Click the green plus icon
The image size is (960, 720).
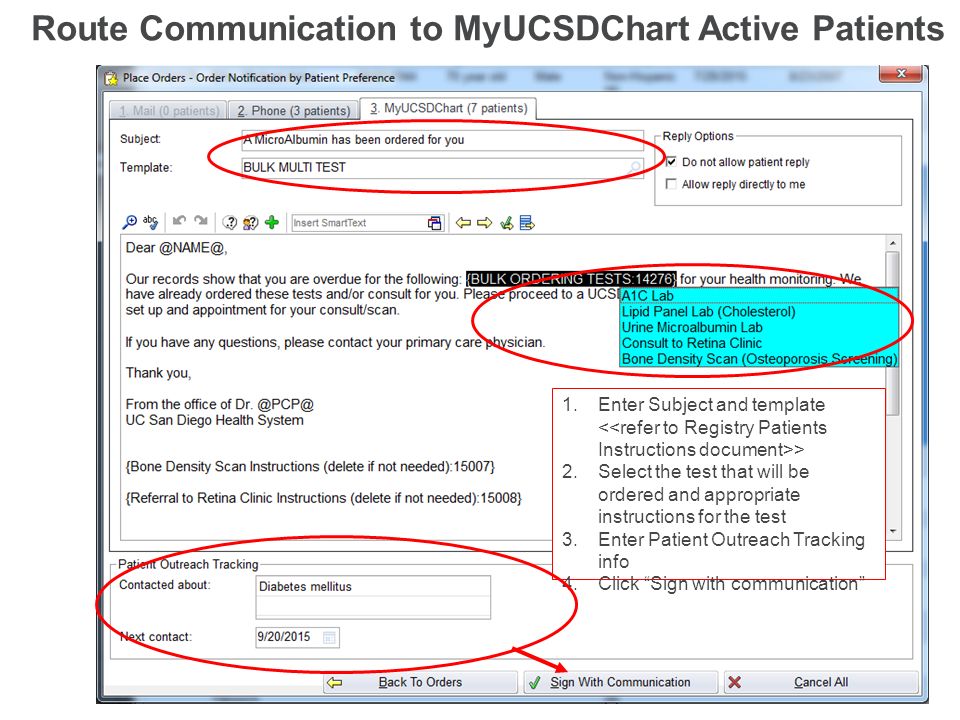(x=272, y=222)
